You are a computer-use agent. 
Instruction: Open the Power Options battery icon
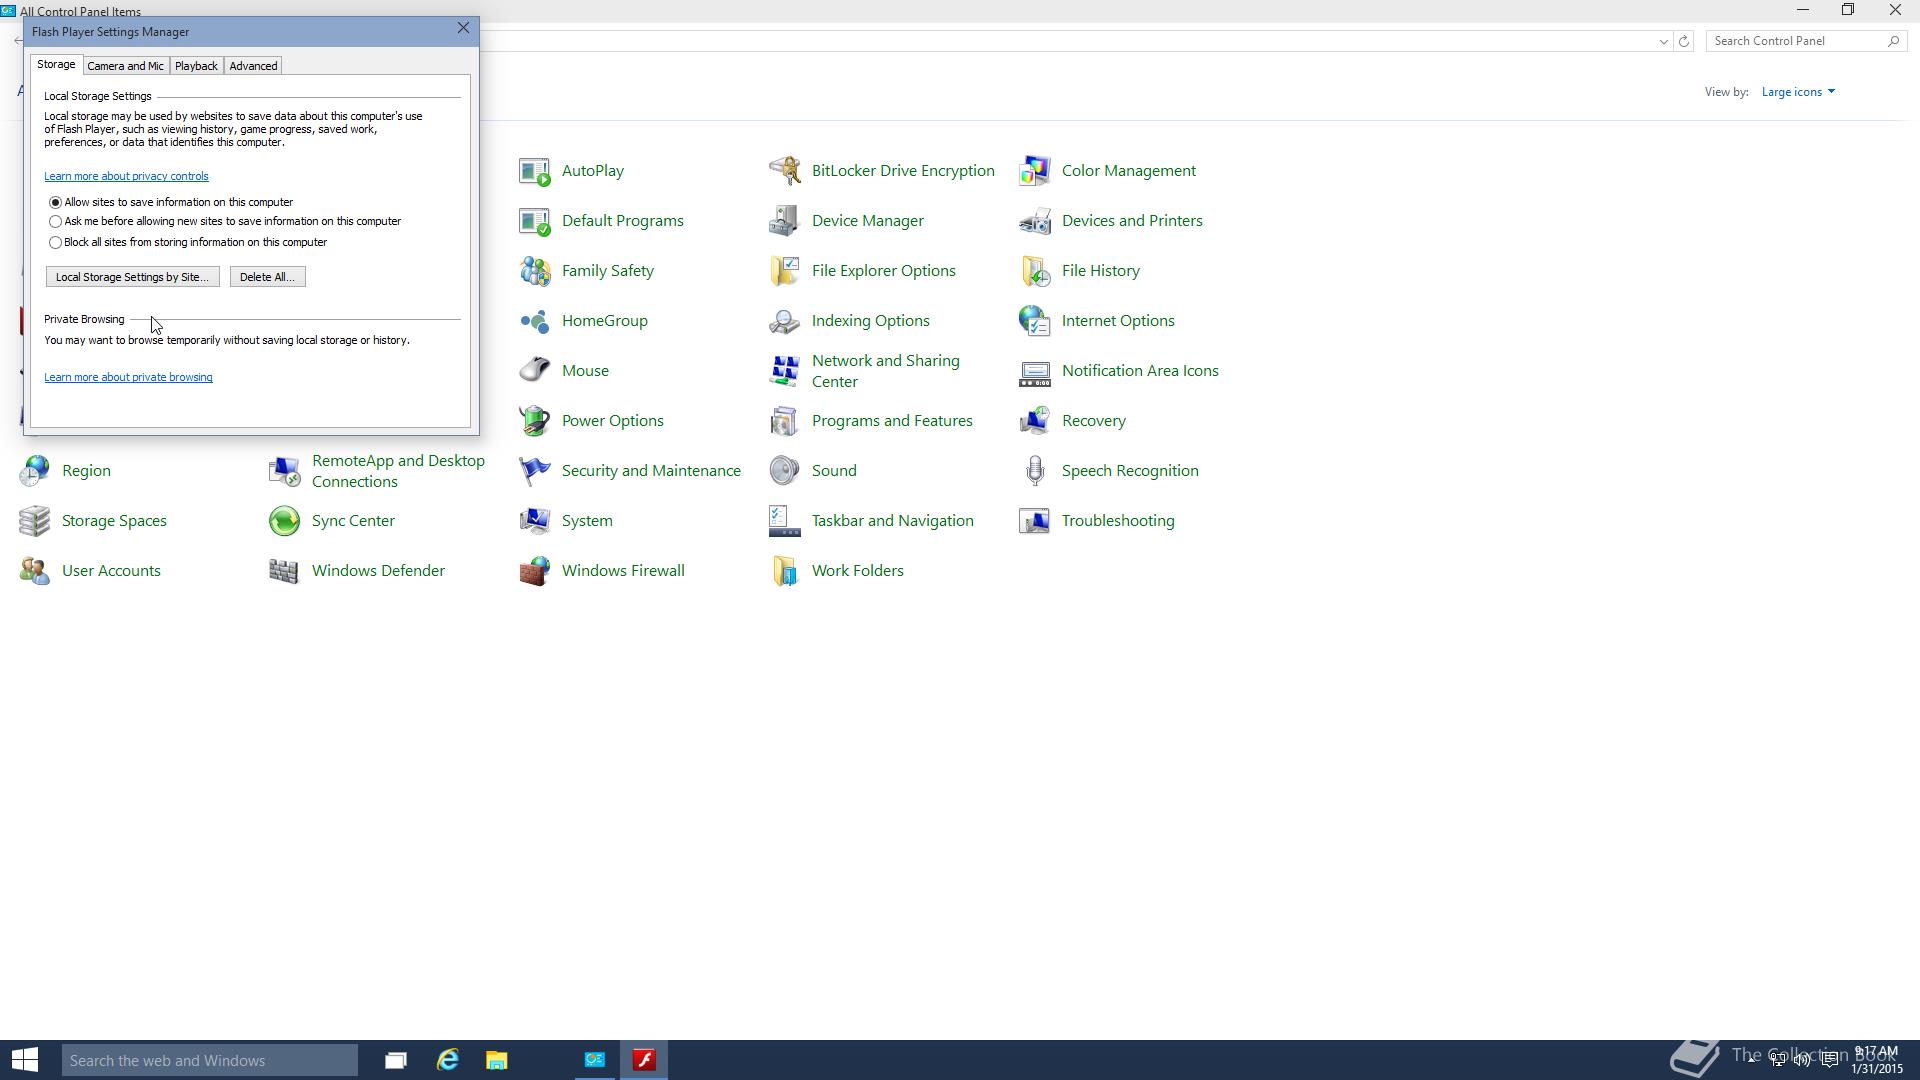click(x=534, y=421)
